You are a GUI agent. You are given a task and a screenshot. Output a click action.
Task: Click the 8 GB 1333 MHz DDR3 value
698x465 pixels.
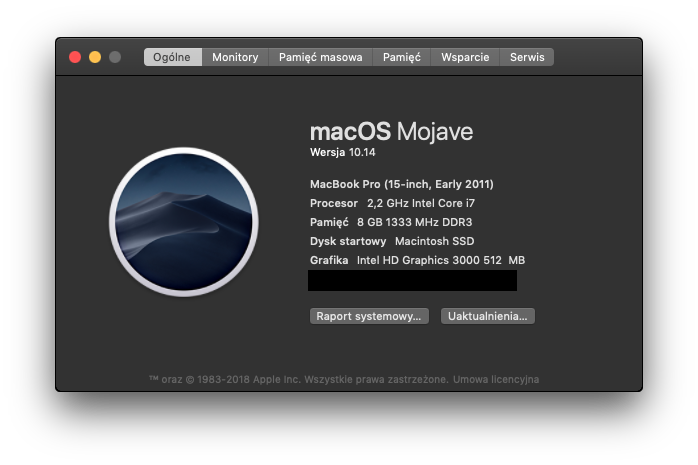tap(414, 222)
